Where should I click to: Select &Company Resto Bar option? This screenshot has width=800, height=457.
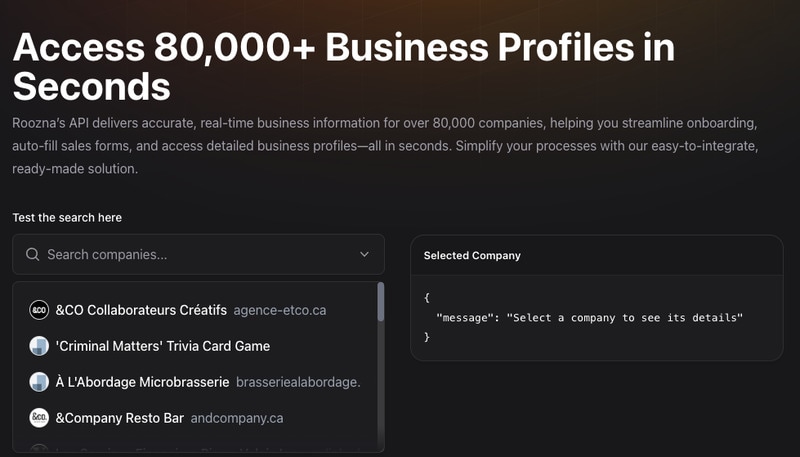click(120, 418)
